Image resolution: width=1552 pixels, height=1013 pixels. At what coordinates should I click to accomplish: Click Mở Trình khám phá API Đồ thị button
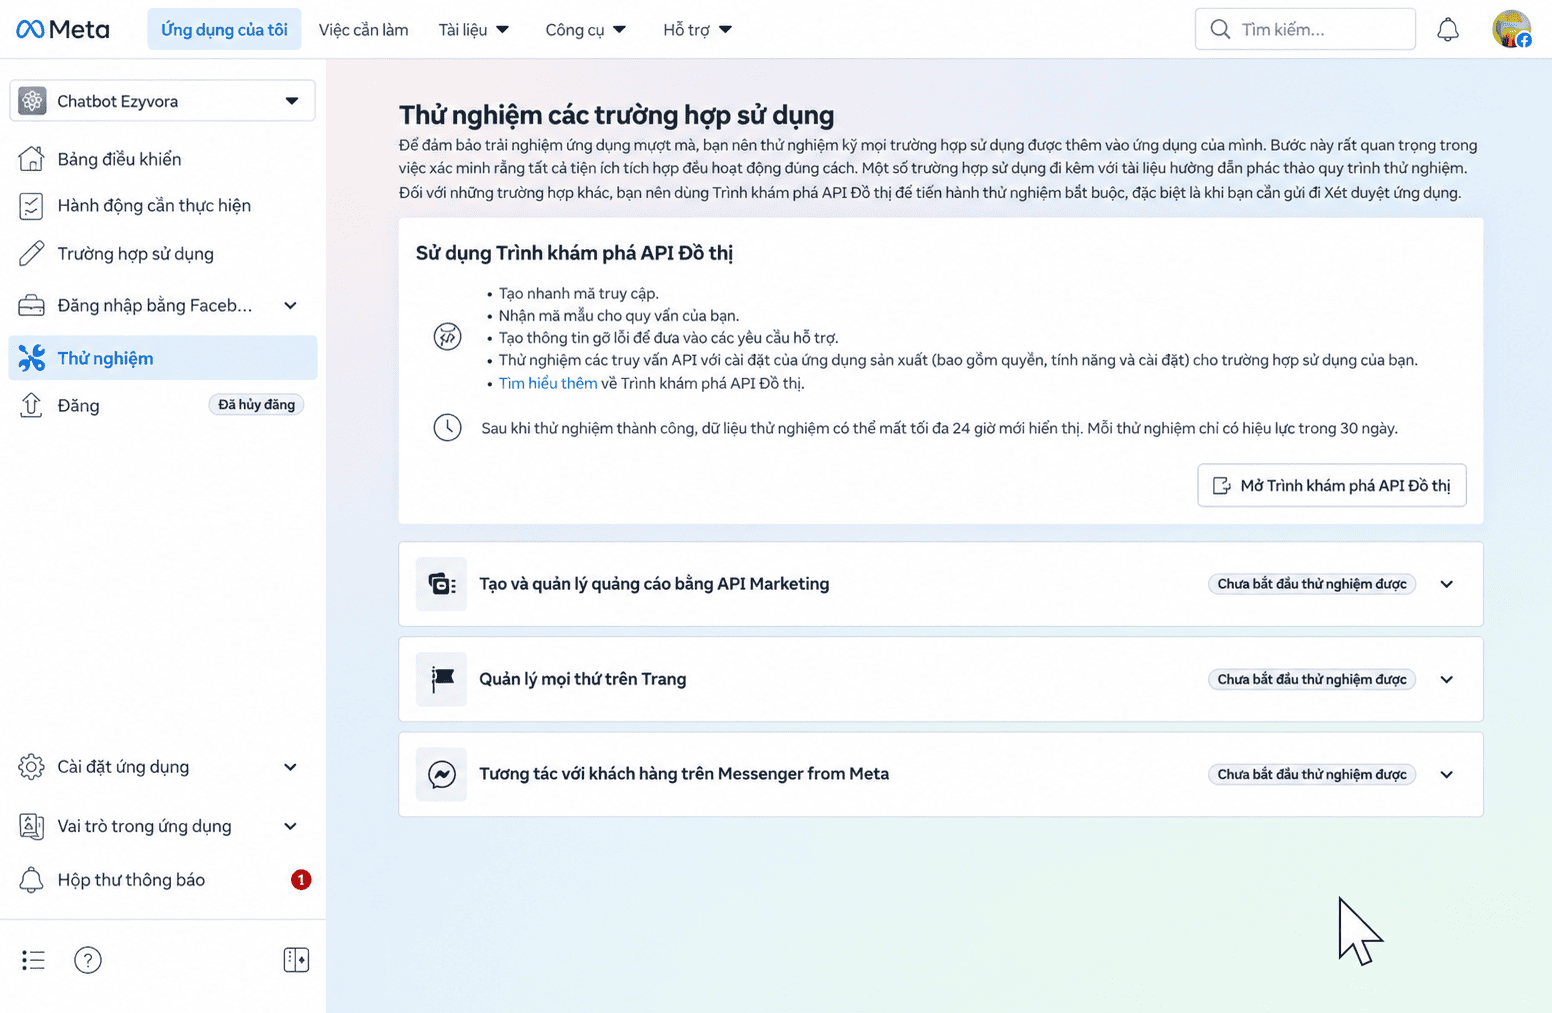pyautogui.click(x=1332, y=485)
